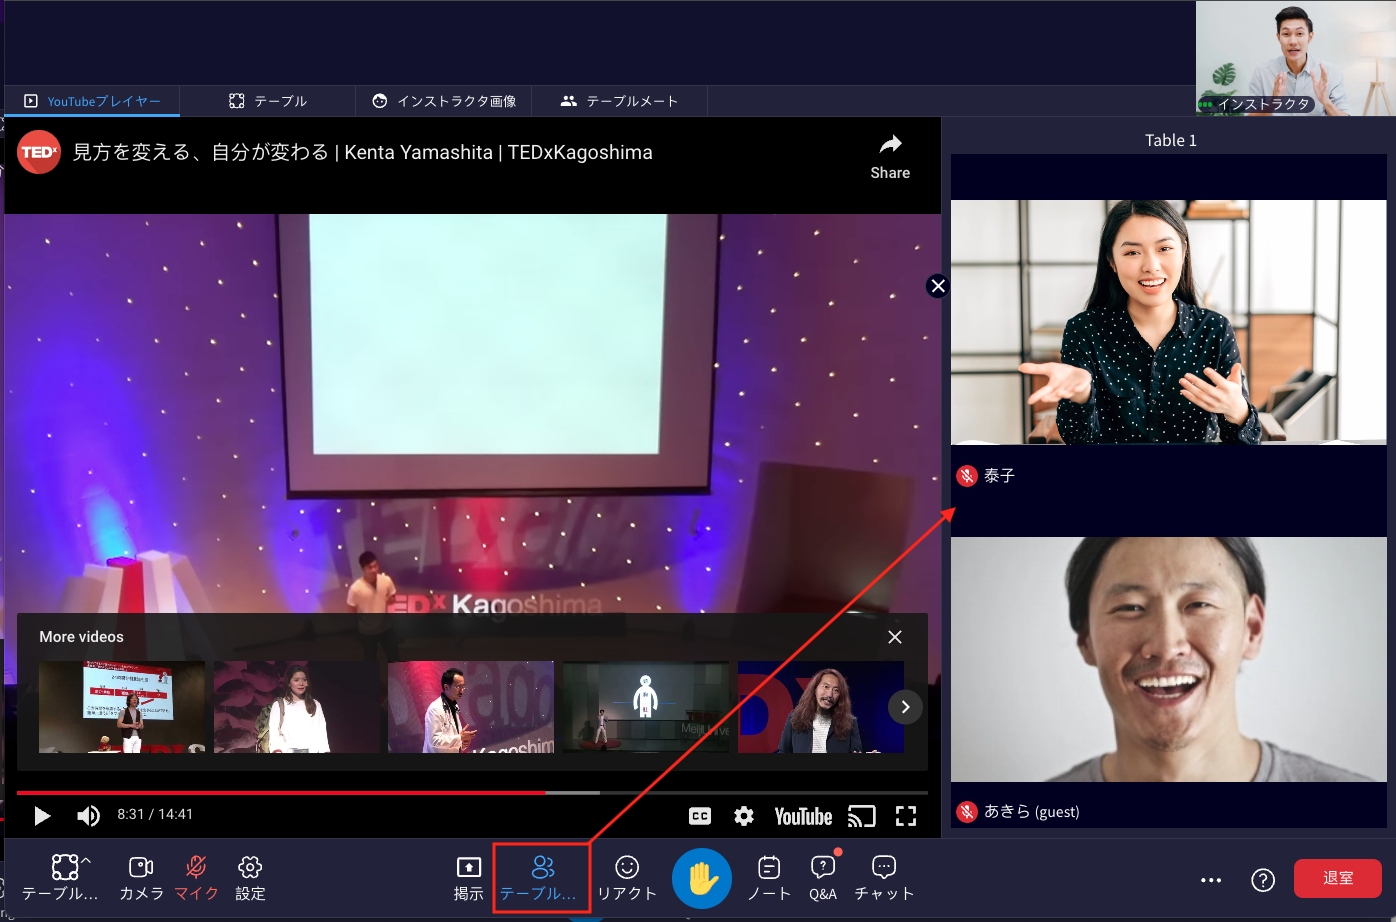The height and width of the screenshot is (922, 1396).
Task: Switch to the インストラクタ画像 tab
Action: click(x=444, y=101)
